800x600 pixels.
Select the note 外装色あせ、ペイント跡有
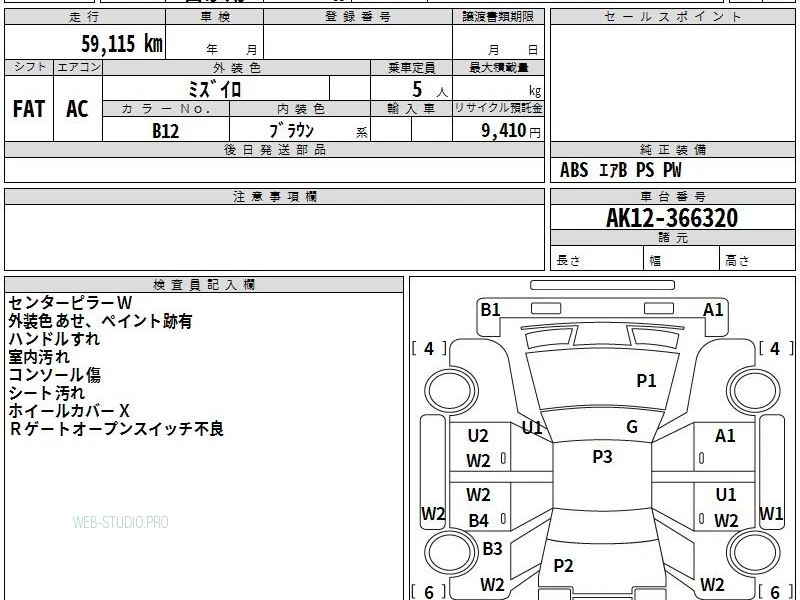(x=100, y=321)
